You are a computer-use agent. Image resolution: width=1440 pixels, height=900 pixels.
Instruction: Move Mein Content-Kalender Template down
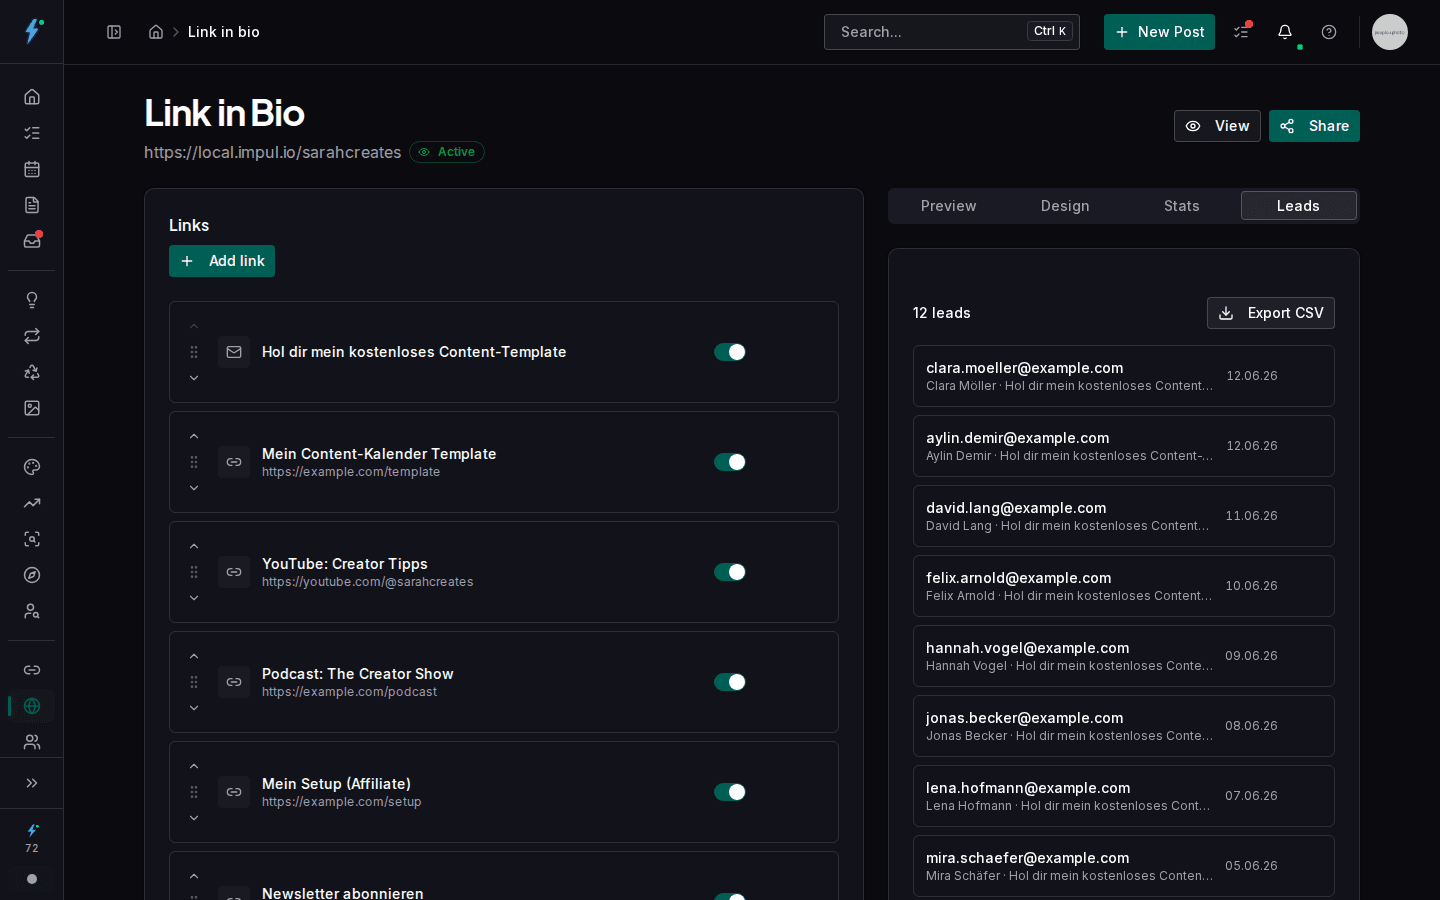(194, 488)
